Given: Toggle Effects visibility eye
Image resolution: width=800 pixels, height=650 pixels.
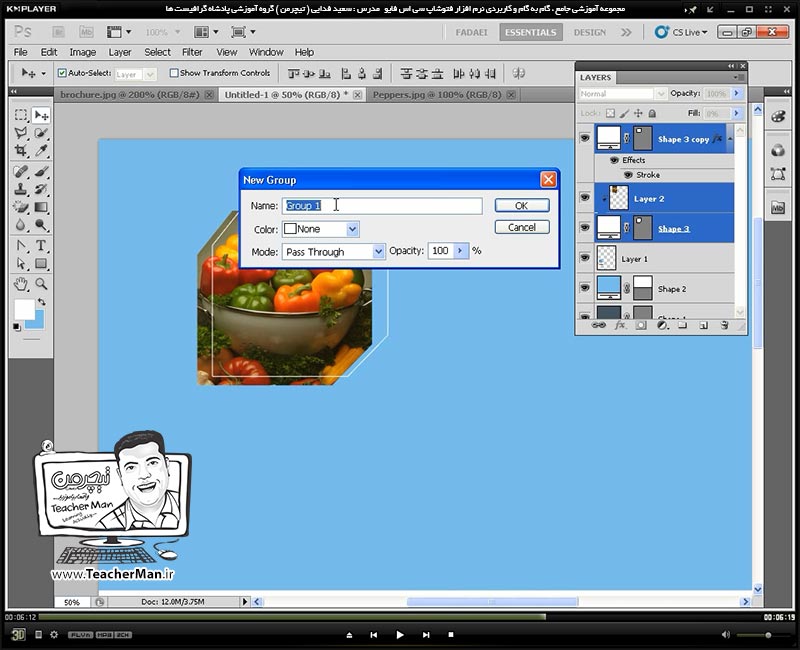Looking at the screenshot, I should pos(614,160).
